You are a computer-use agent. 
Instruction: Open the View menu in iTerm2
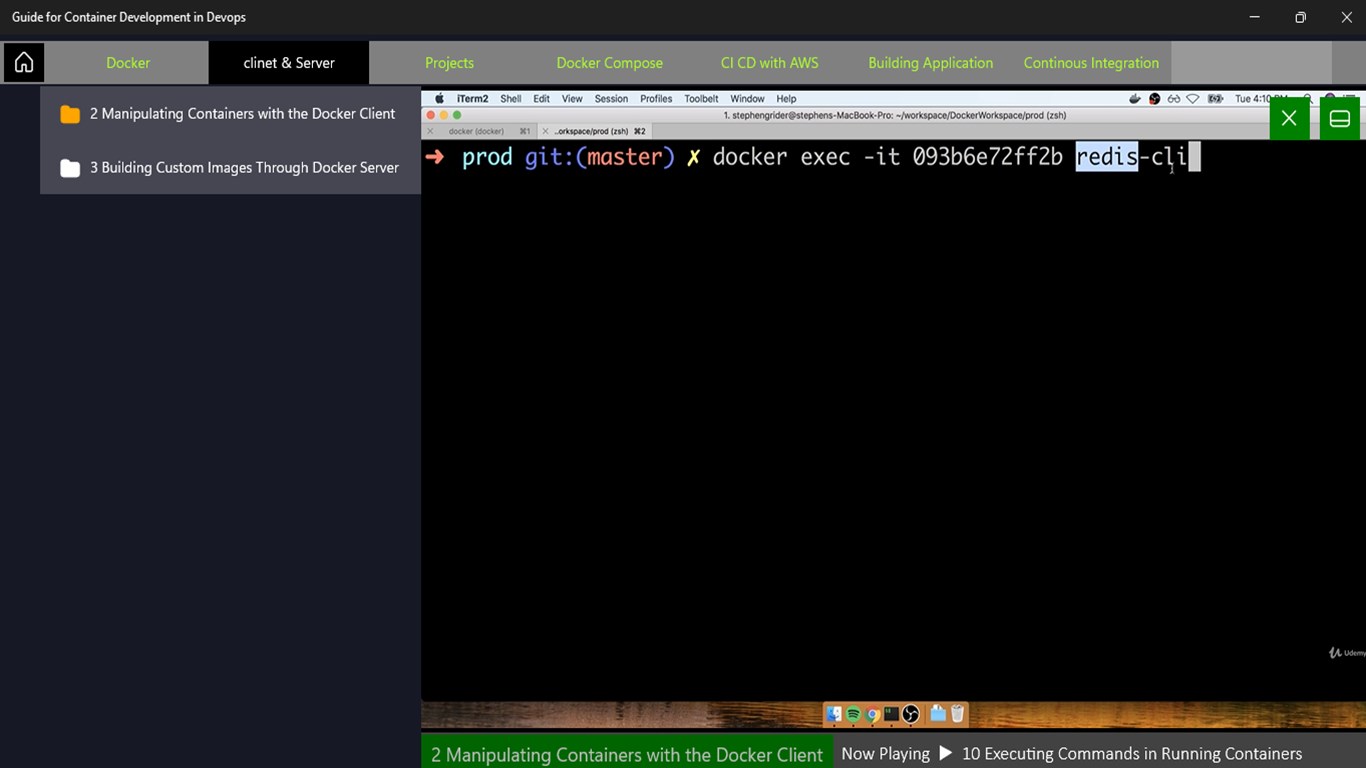(x=572, y=99)
